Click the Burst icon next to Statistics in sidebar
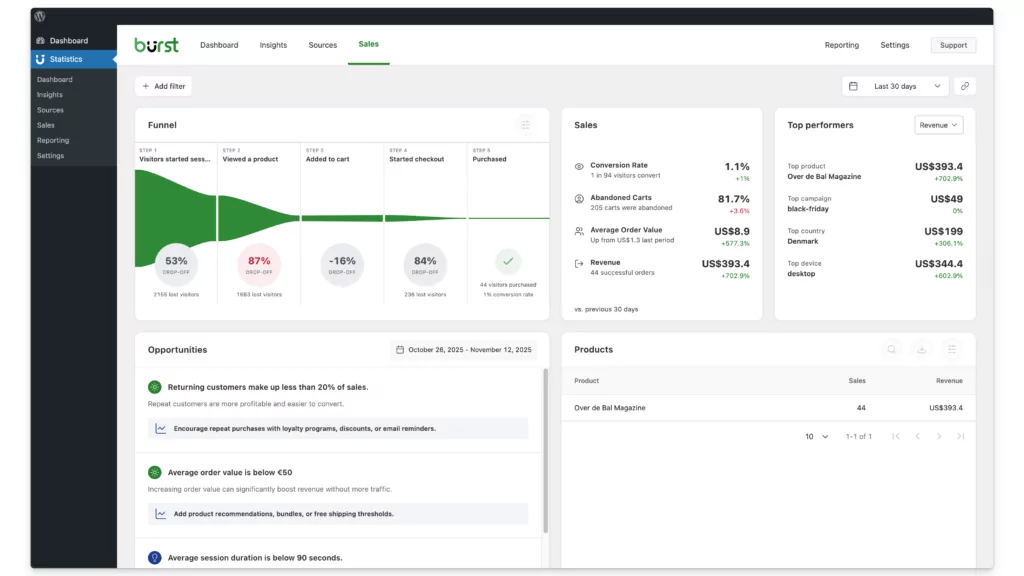The image size is (1024, 576). click(38, 58)
